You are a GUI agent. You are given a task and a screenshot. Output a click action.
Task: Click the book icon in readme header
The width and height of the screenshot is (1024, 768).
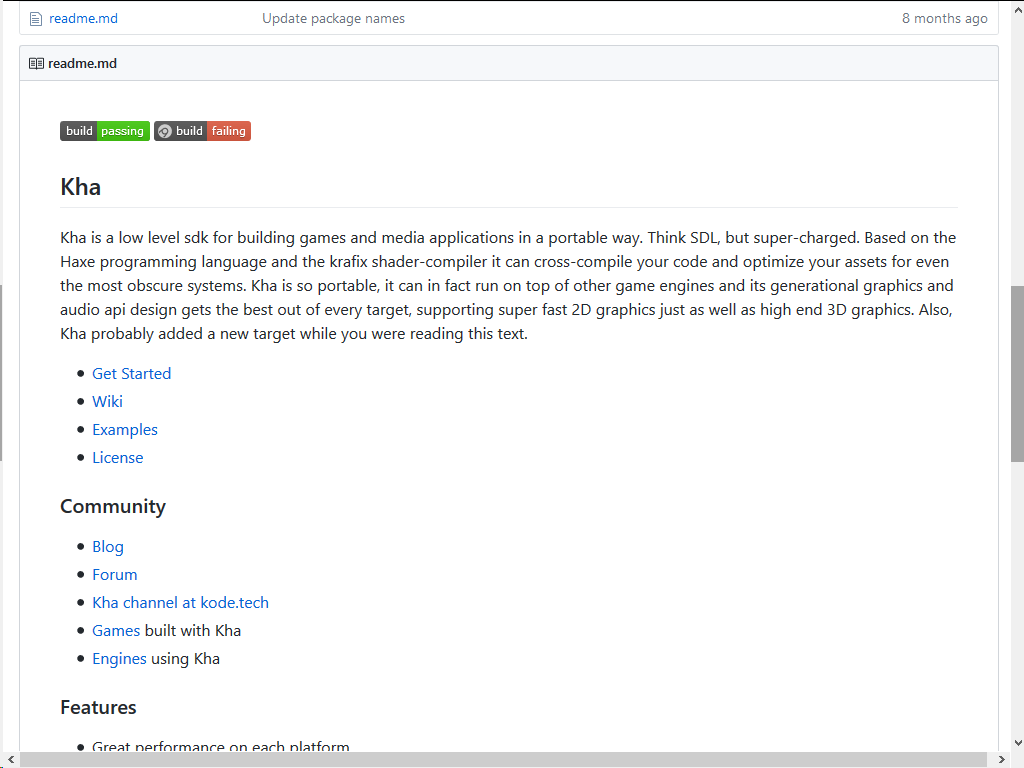37,63
